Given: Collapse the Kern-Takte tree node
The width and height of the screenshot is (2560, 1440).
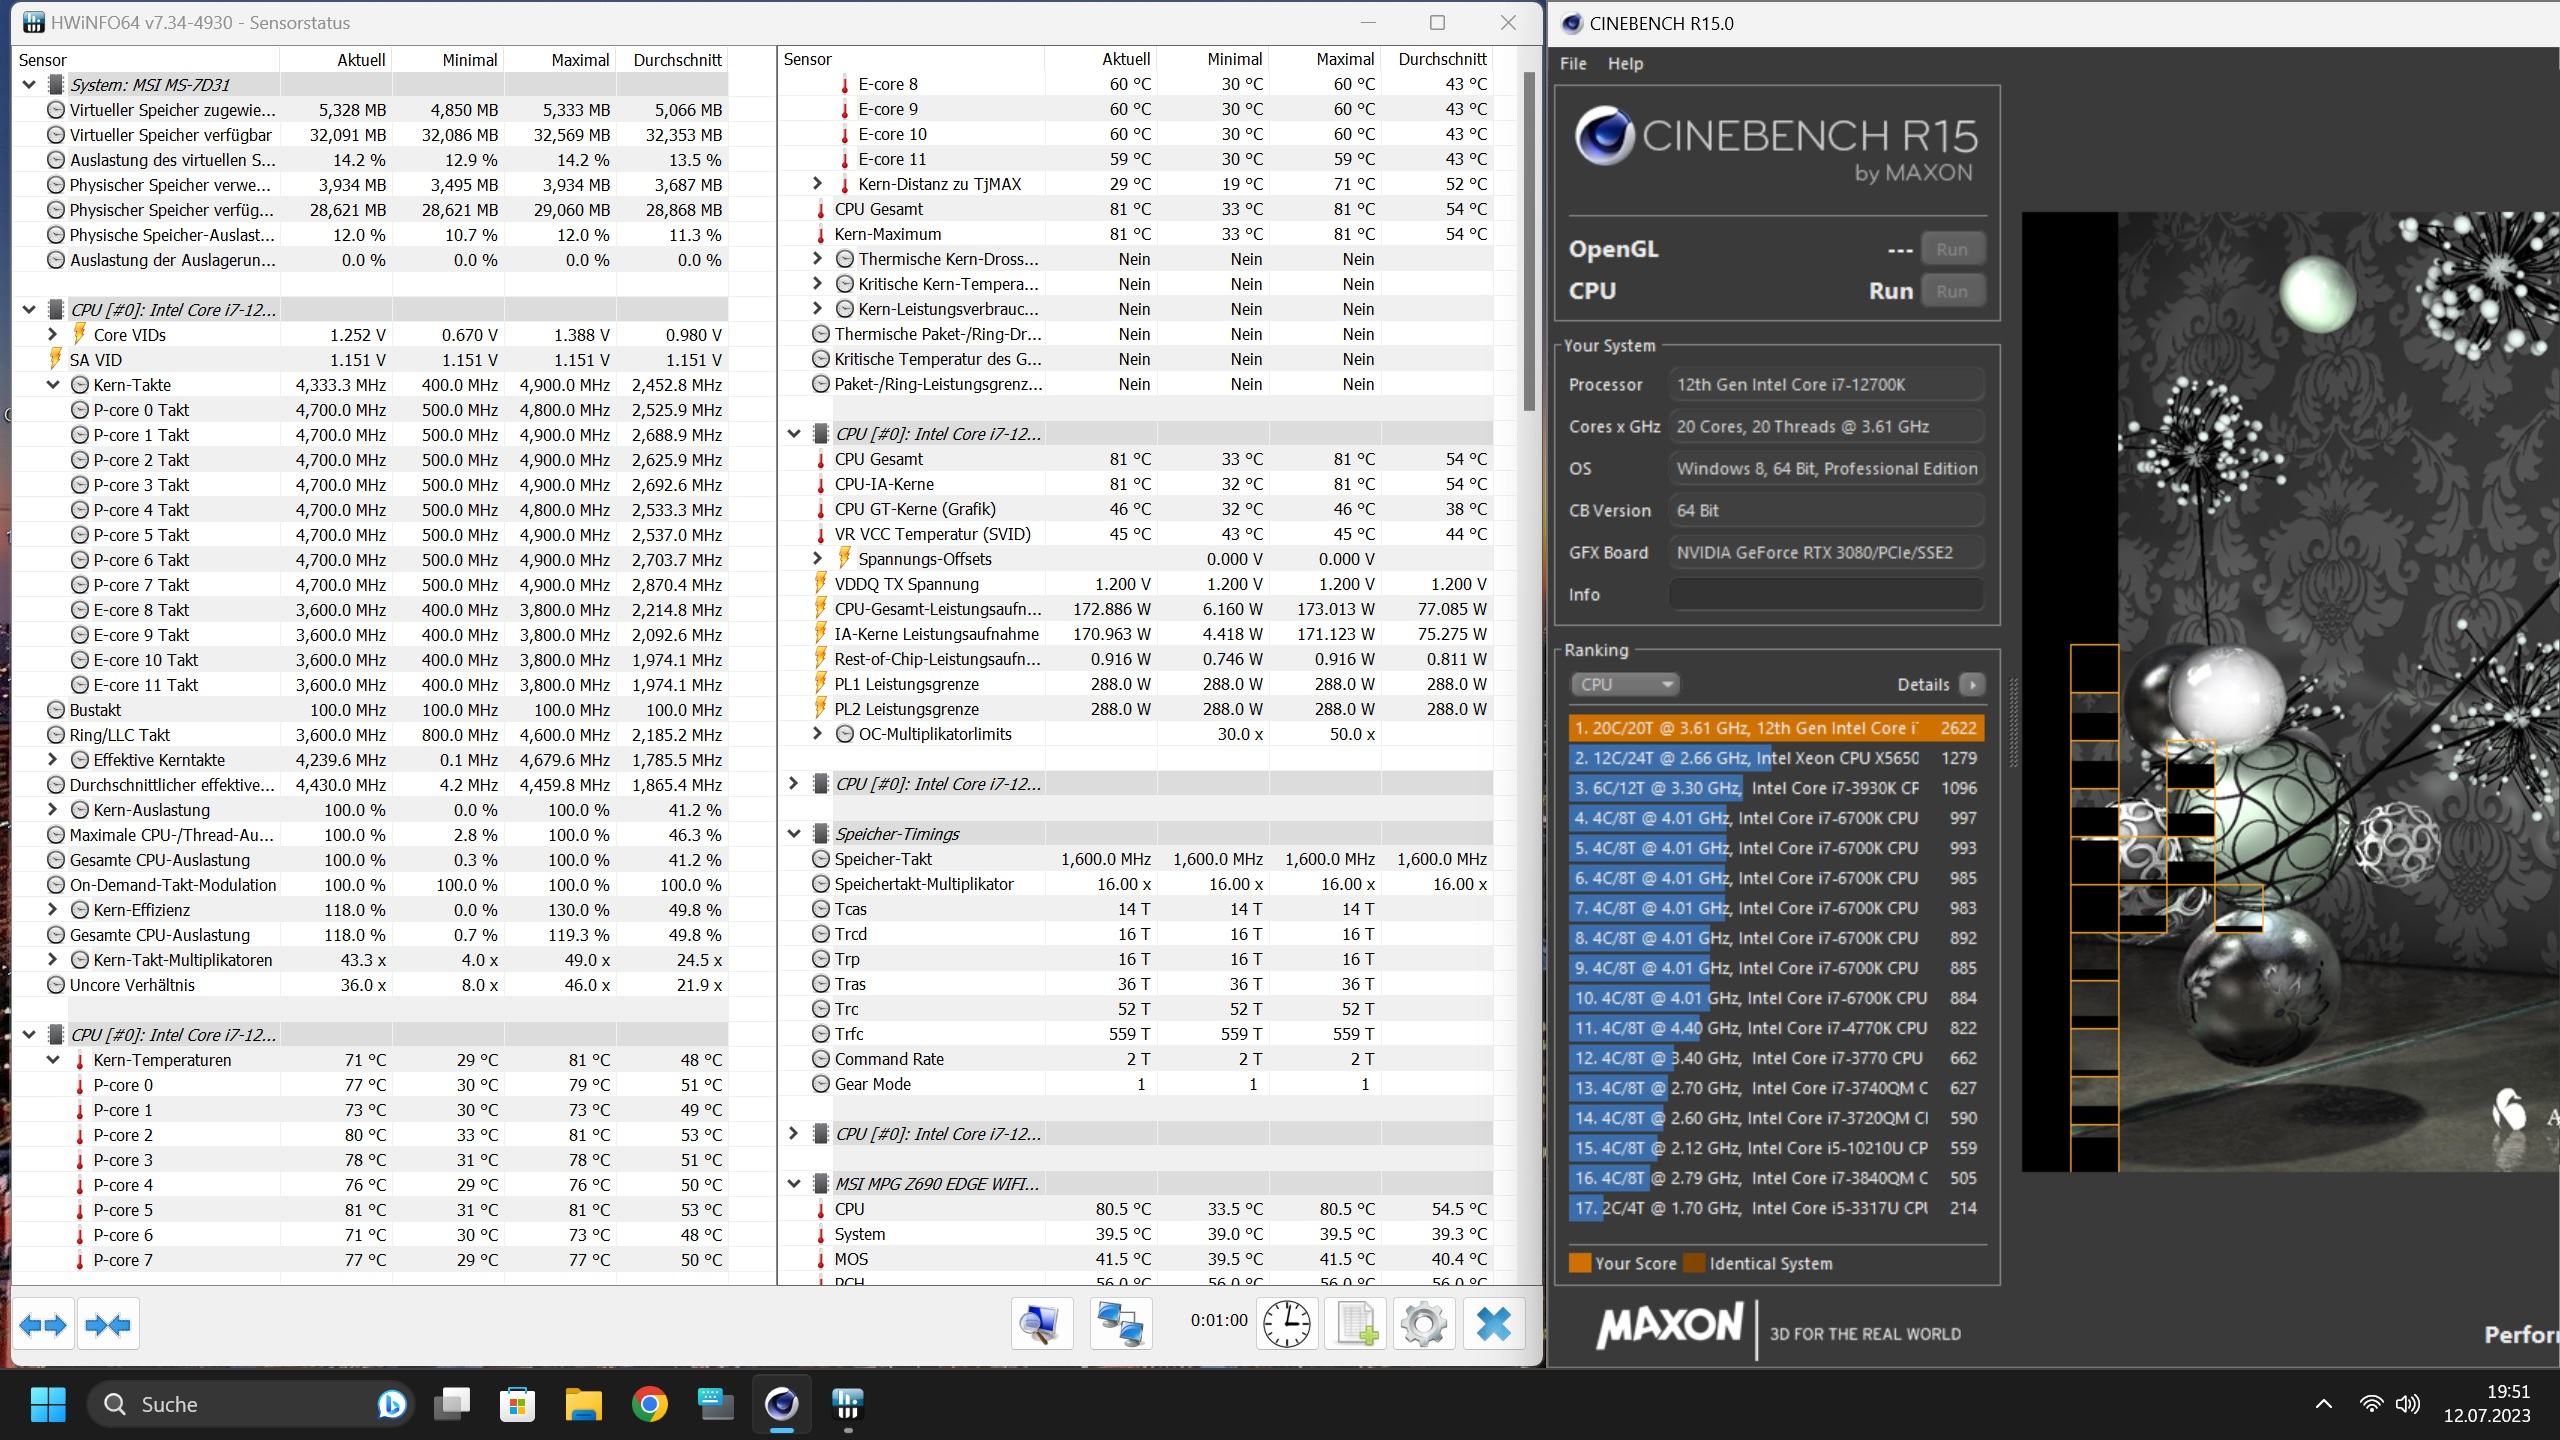Looking at the screenshot, I should (53, 385).
